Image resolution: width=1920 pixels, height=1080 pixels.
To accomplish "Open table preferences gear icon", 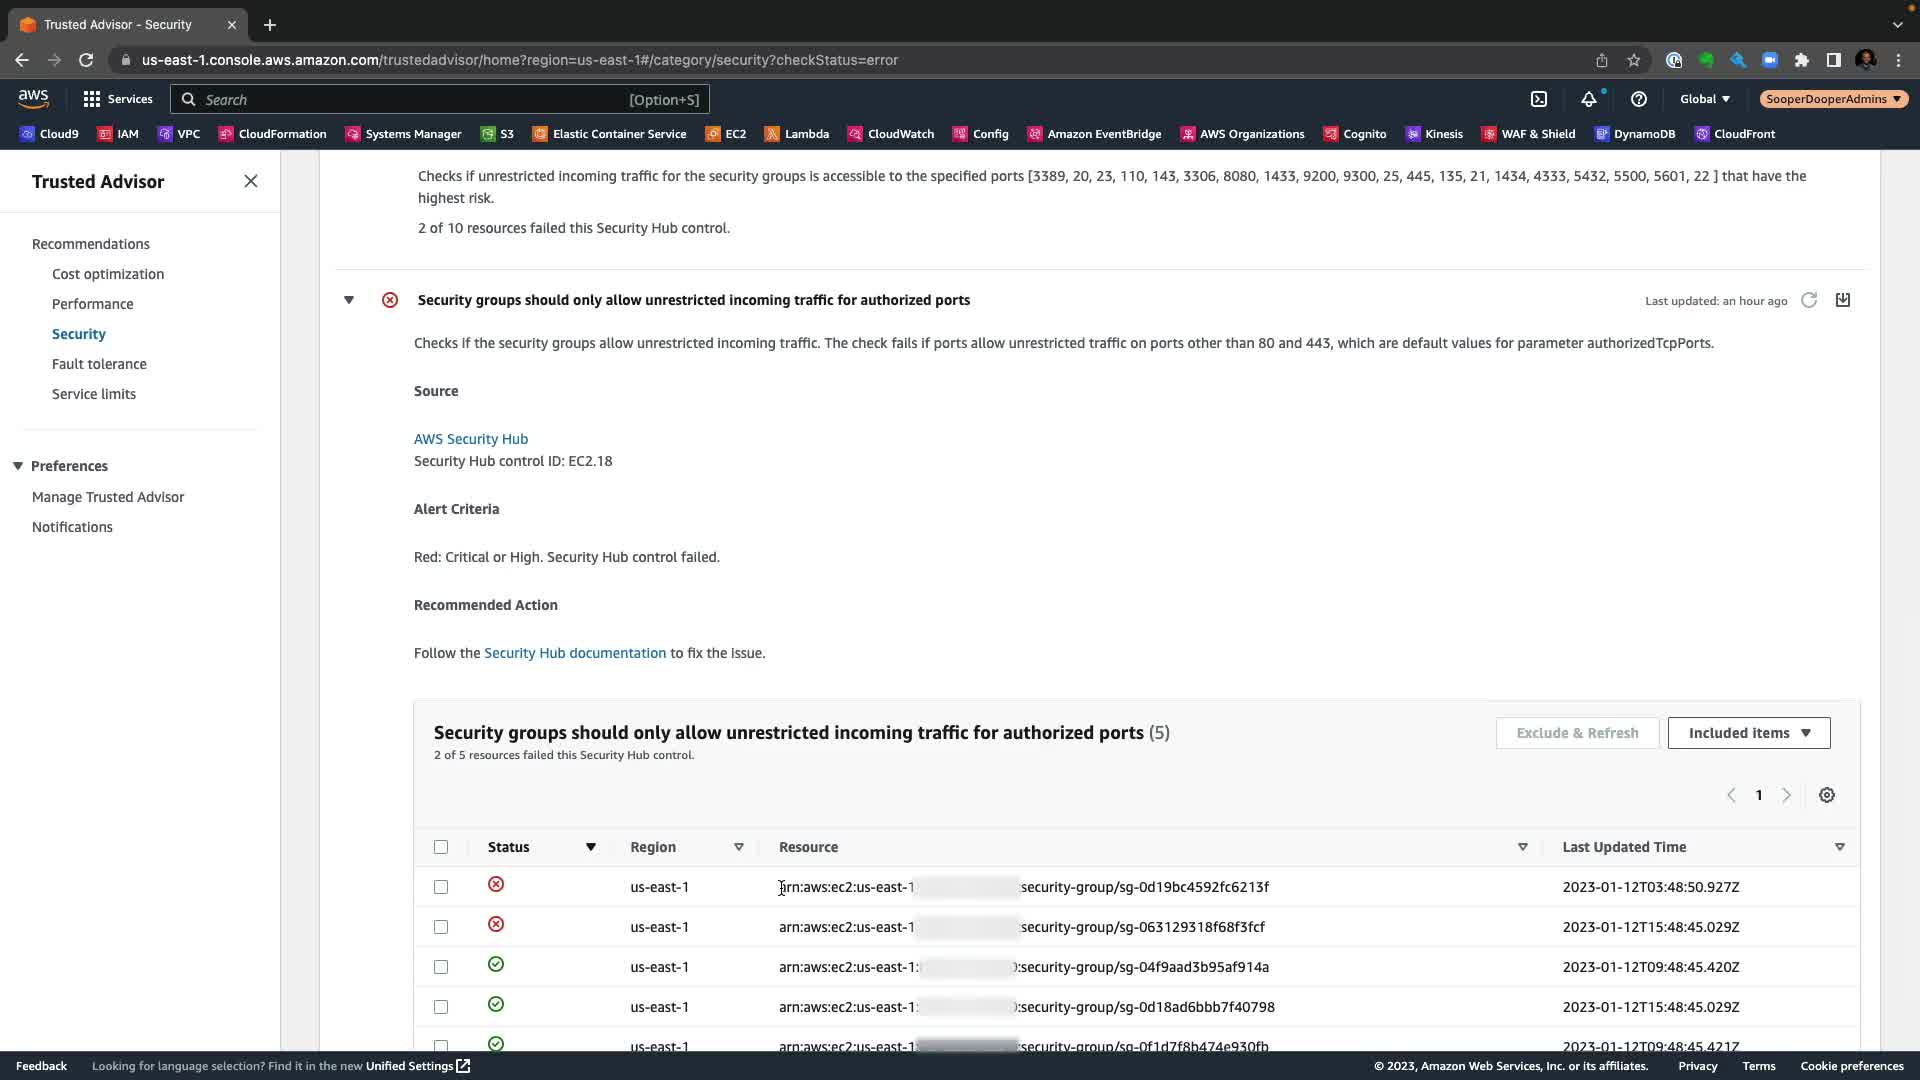I will tap(1827, 795).
